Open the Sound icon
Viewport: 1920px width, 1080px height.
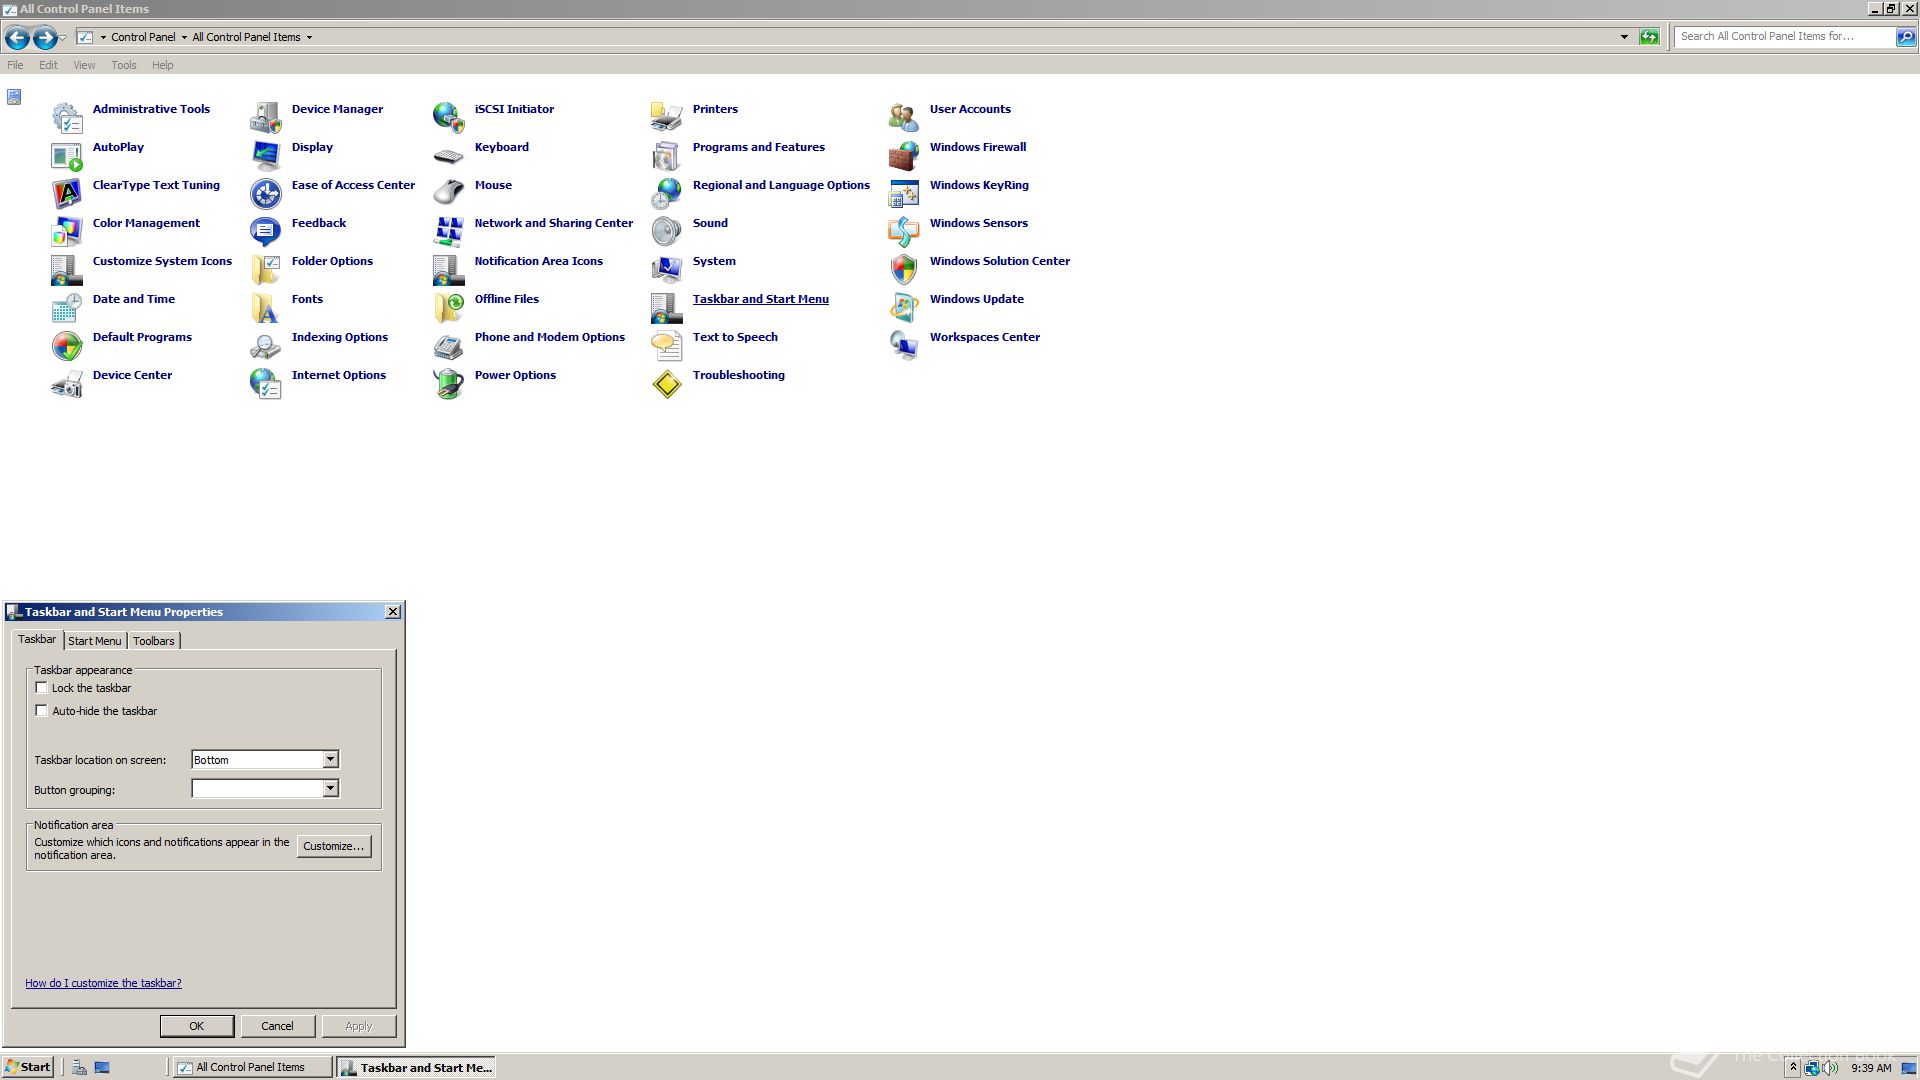tap(667, 232)
